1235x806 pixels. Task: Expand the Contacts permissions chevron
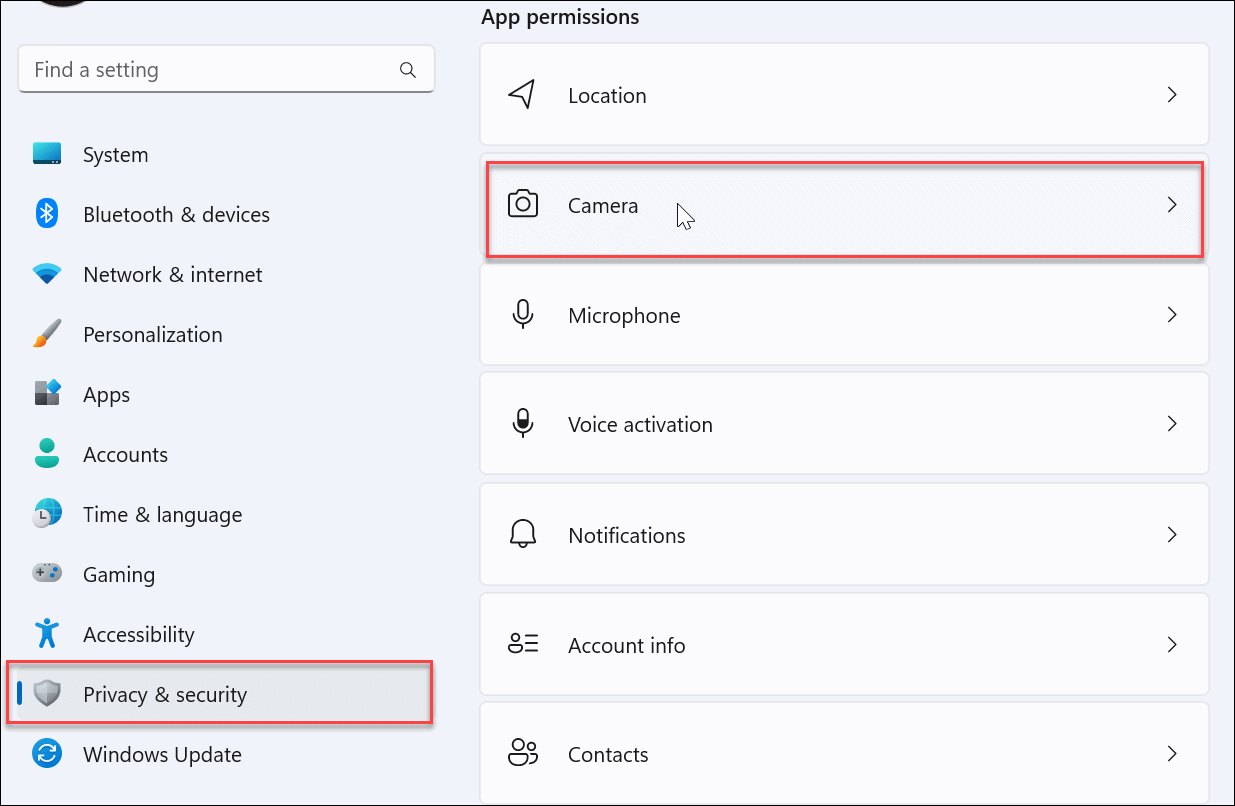1172,753
